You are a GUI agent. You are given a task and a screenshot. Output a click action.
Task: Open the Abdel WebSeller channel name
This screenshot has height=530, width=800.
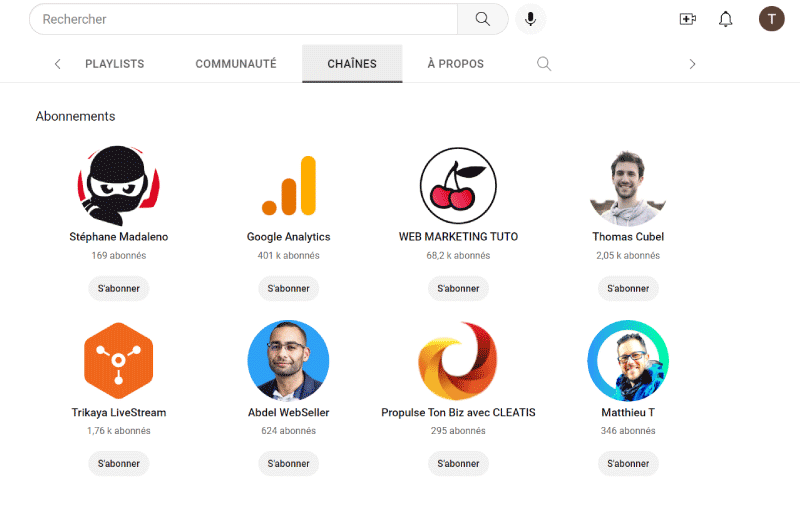288,412
